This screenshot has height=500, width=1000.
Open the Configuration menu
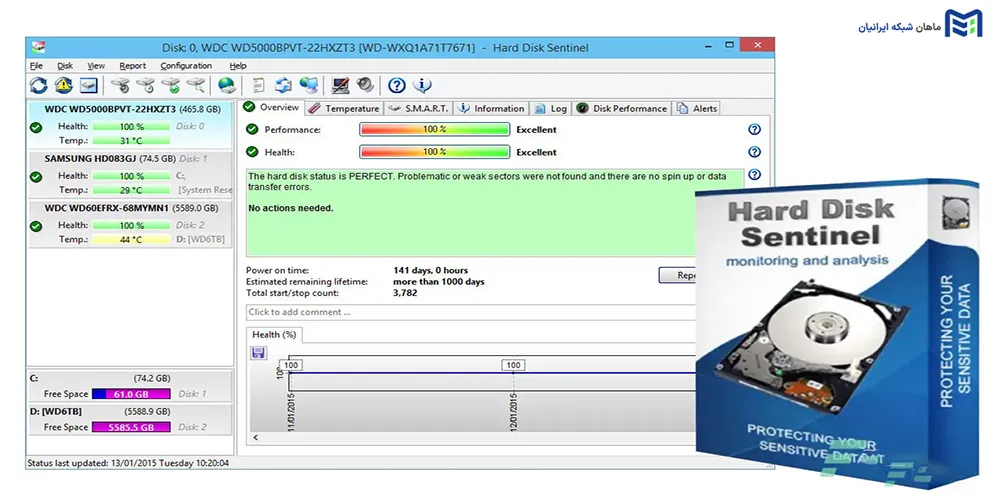[x=186, y=66]
